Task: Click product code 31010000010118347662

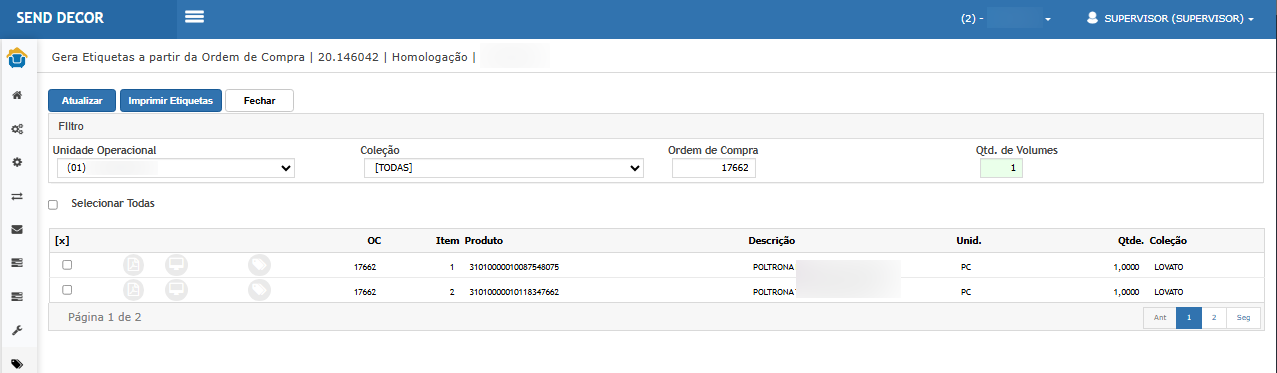Action: 514,292
